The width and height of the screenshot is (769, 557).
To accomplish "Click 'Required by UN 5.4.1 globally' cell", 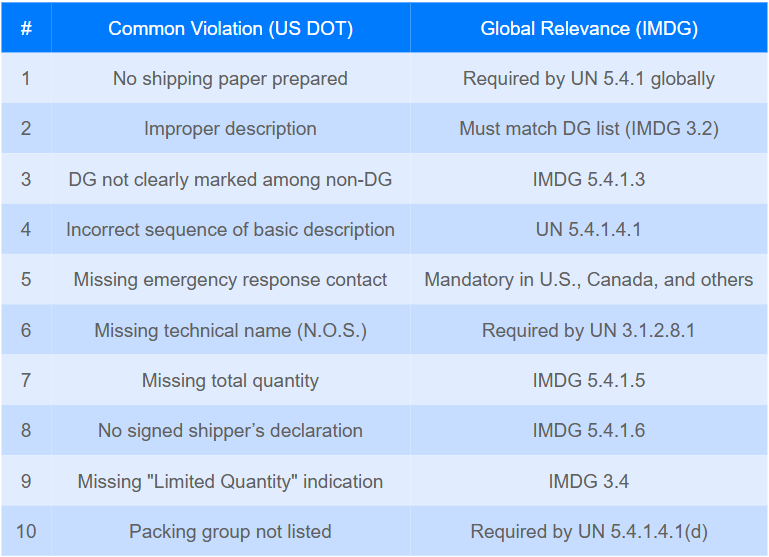I will (x=589, y=78).
